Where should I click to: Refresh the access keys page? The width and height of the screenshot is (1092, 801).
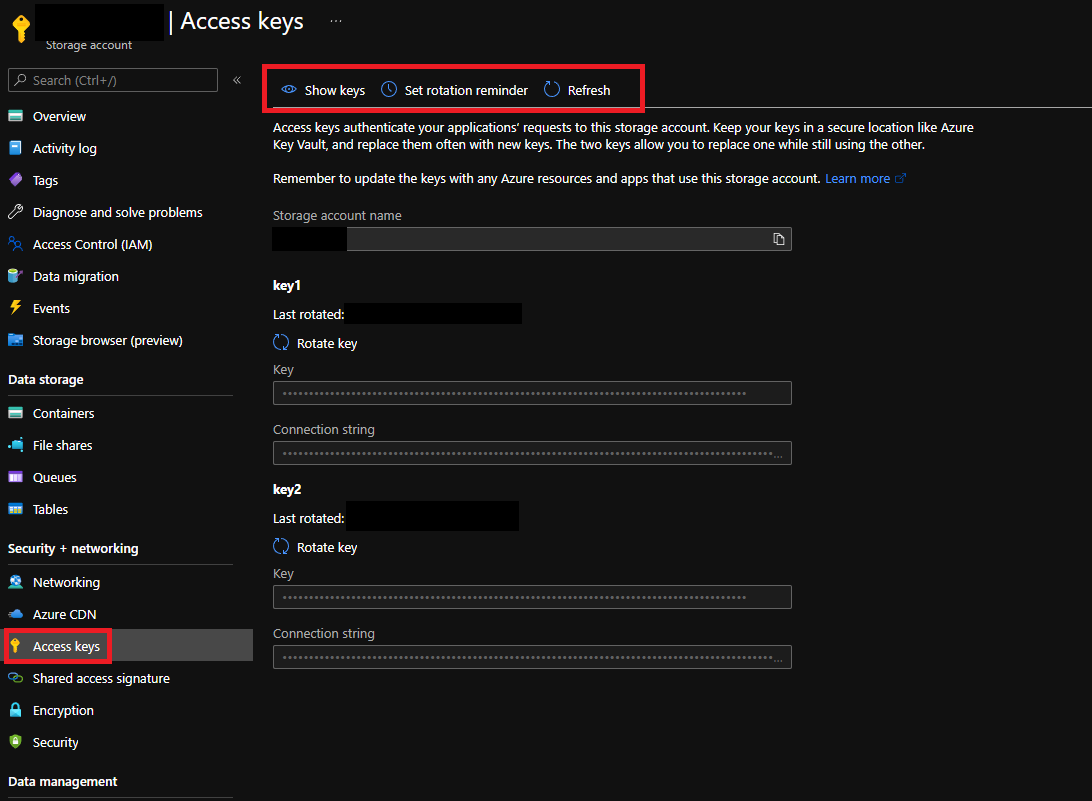(x=576, y=89)
